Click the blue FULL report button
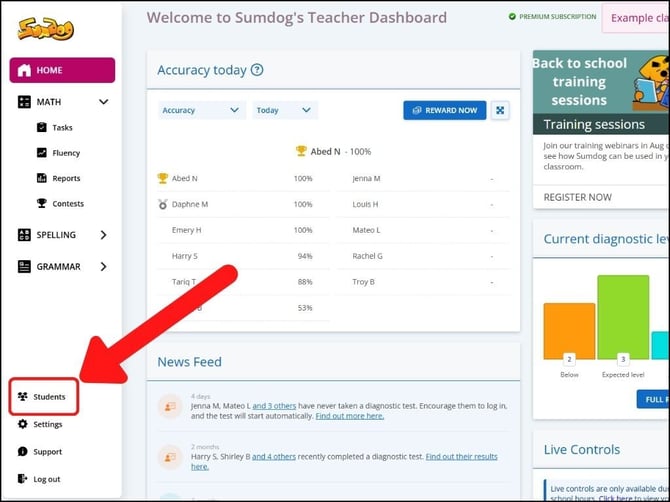The image size is (670, 502). point(653,399)
